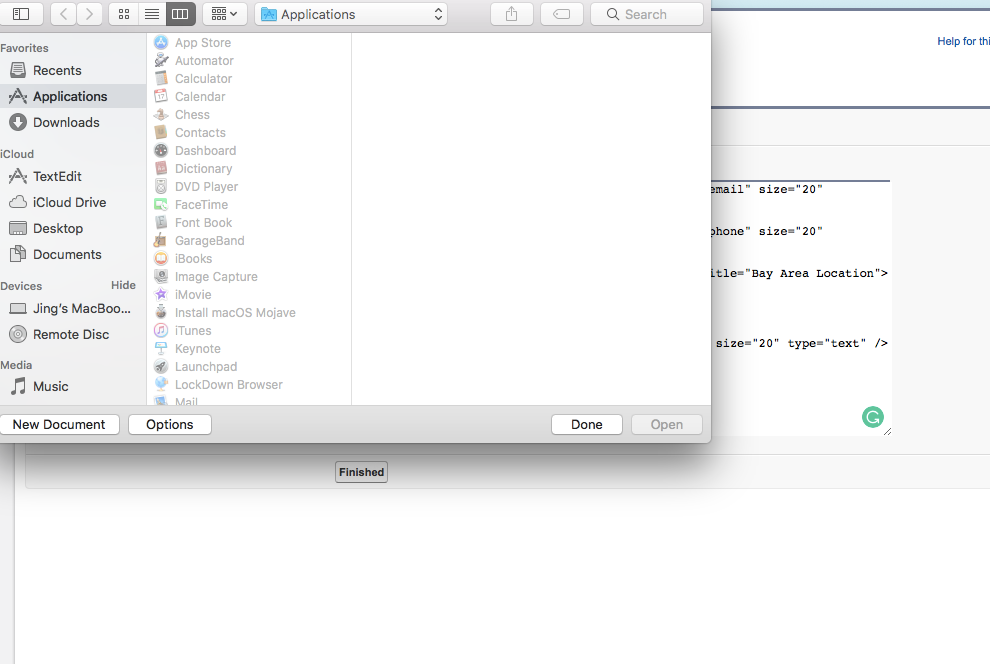Click the Remote Disc icon
Viewport: 990px width, 664px height.
[x=18, y=335]
